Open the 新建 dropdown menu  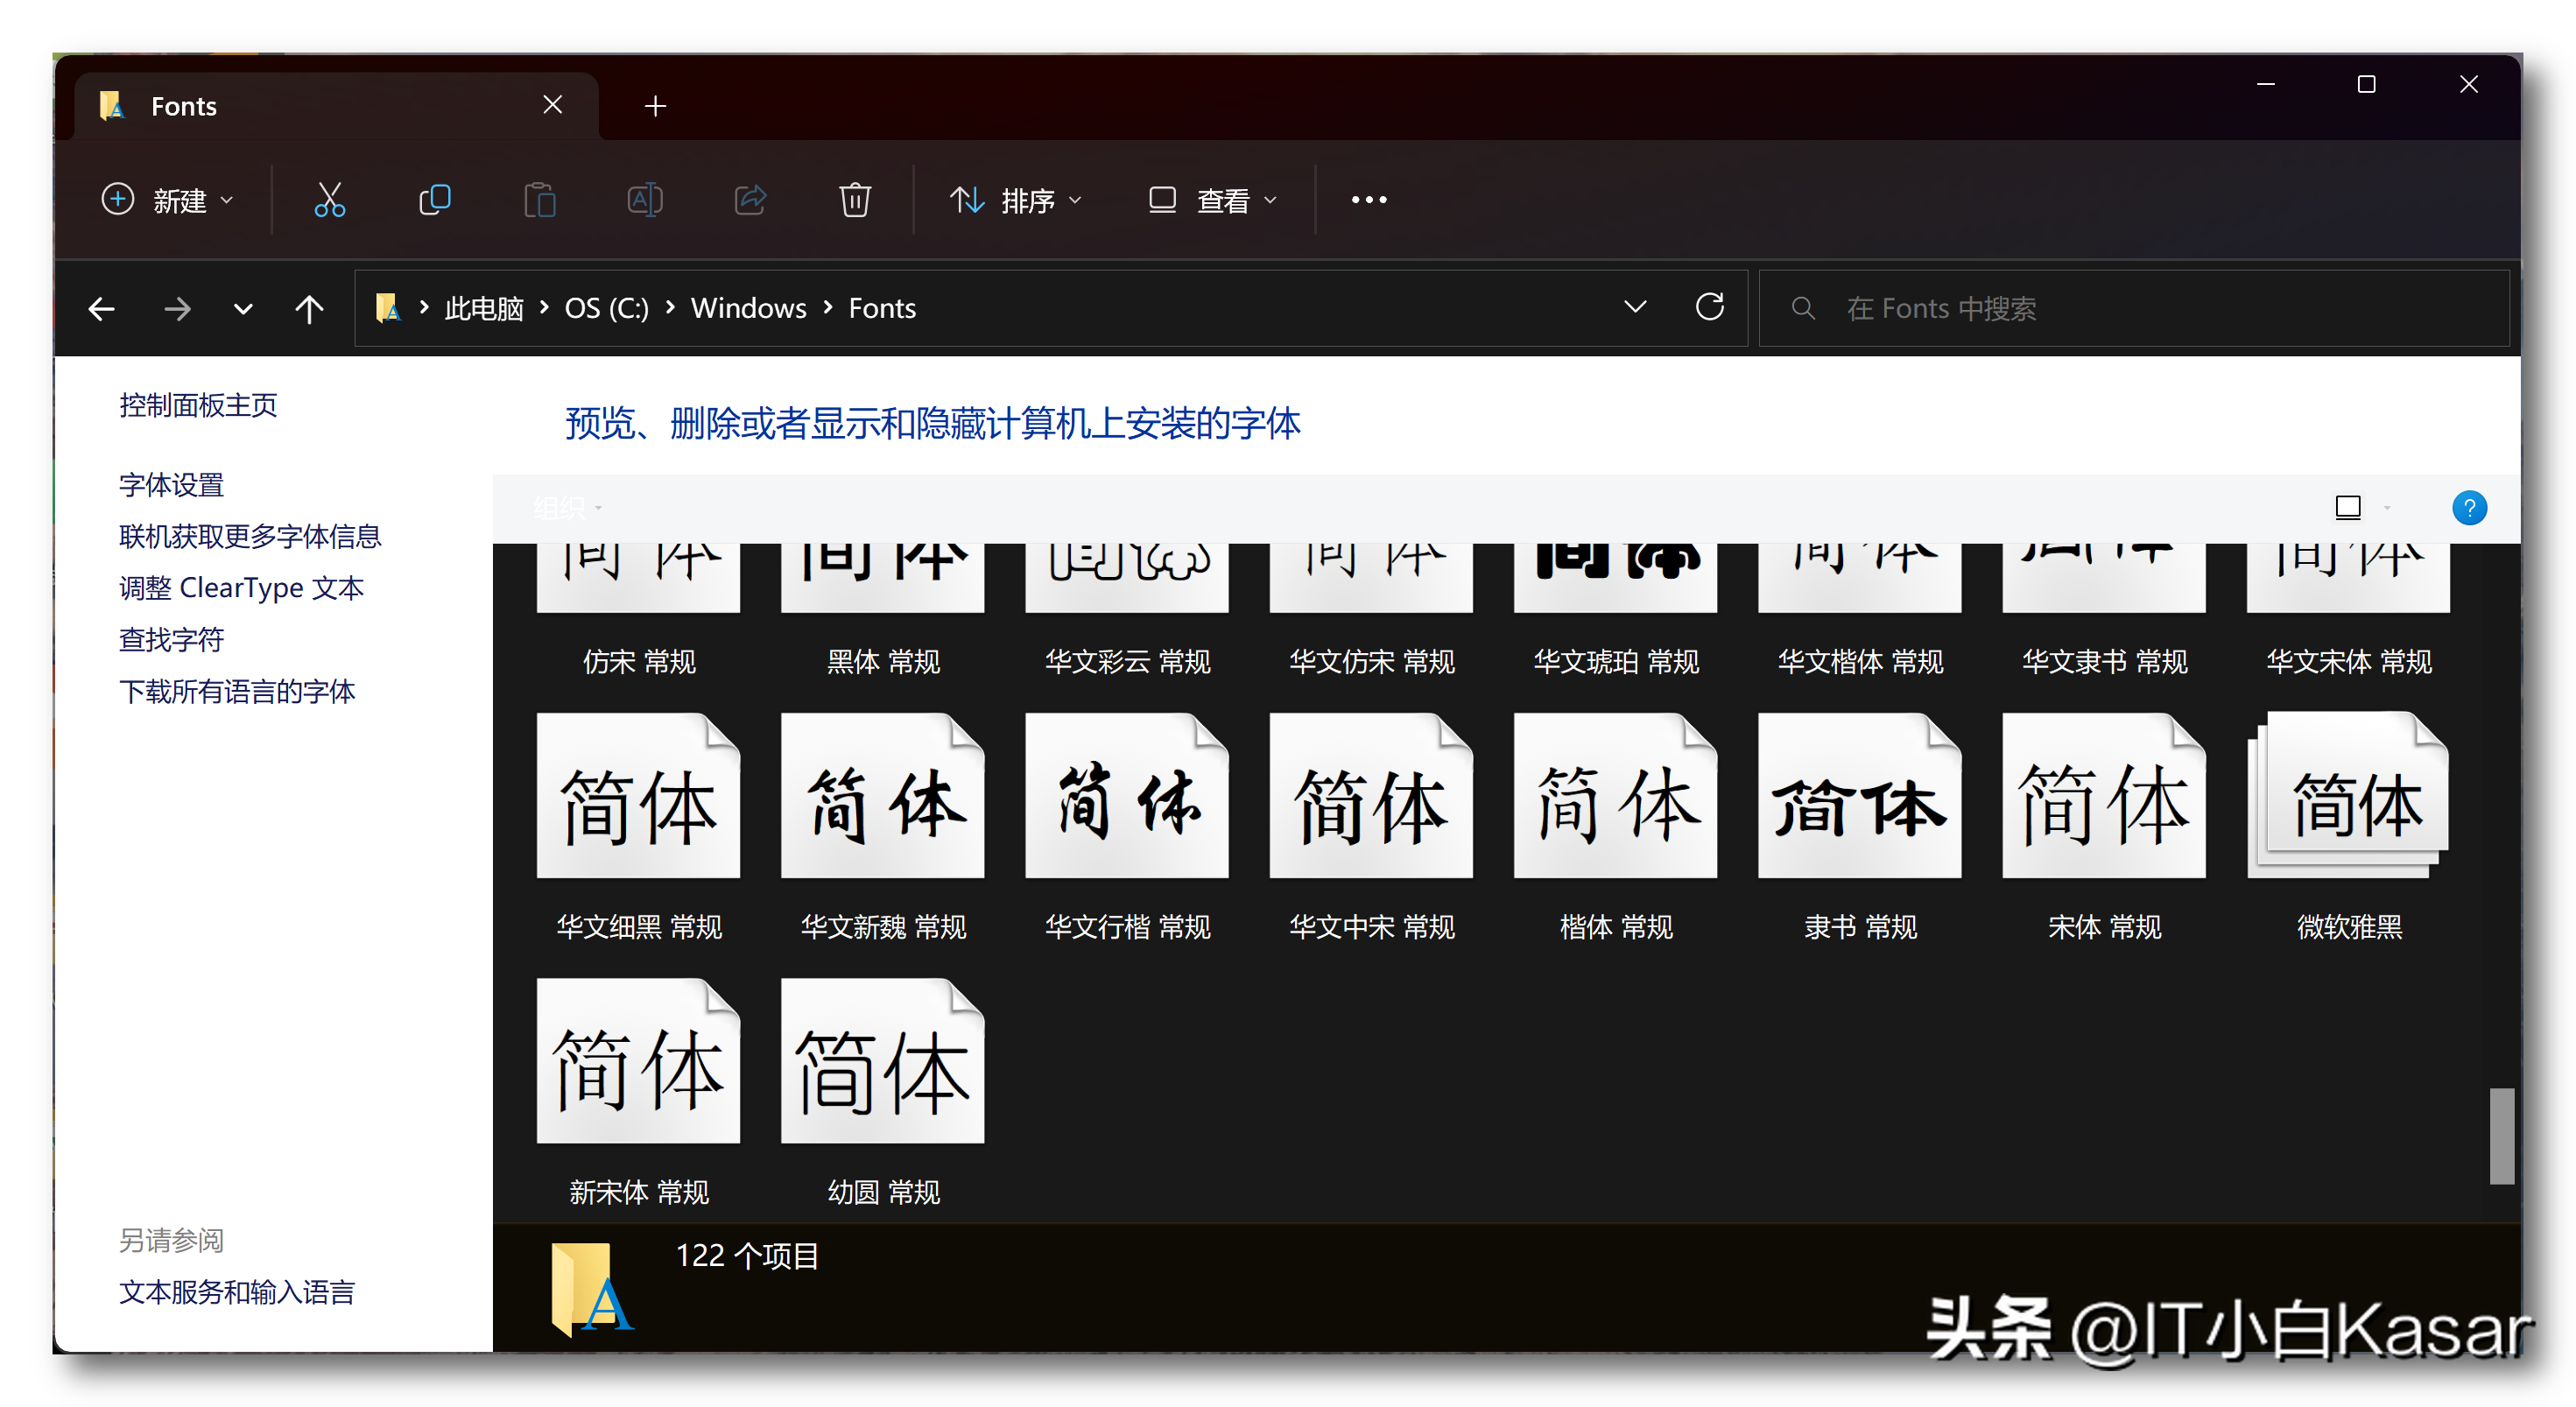click(x=168, y=200)
